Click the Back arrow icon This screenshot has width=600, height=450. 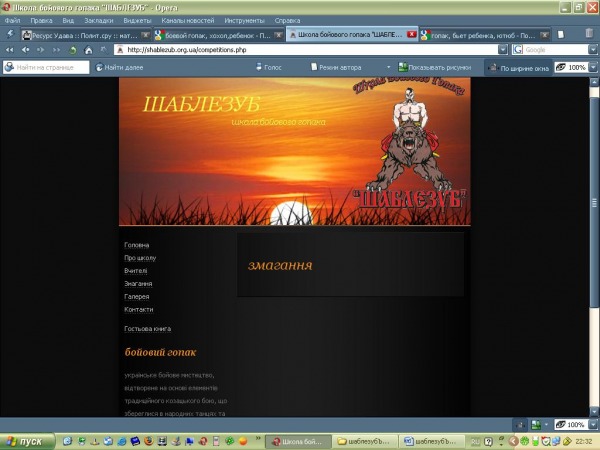(25, 49)
